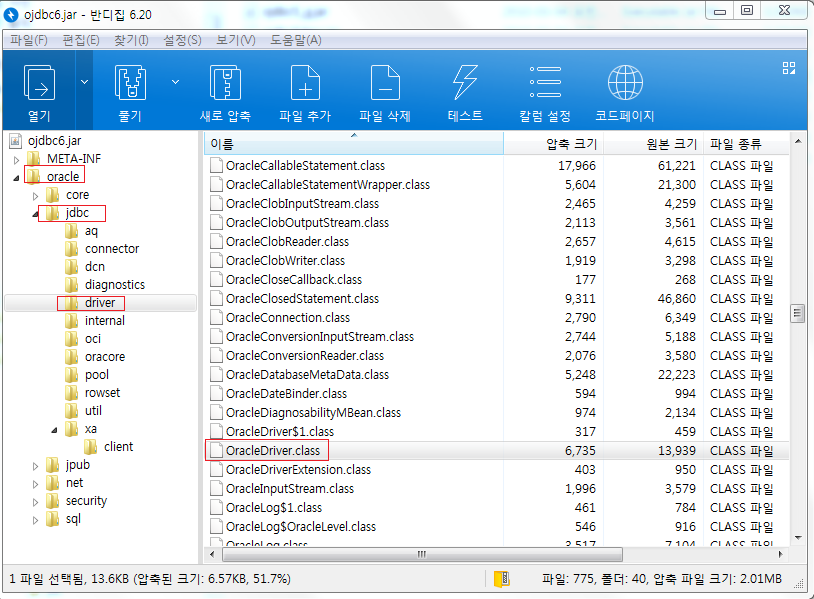
Task: Sort by the 이름 column header
Action: (354, 144)
